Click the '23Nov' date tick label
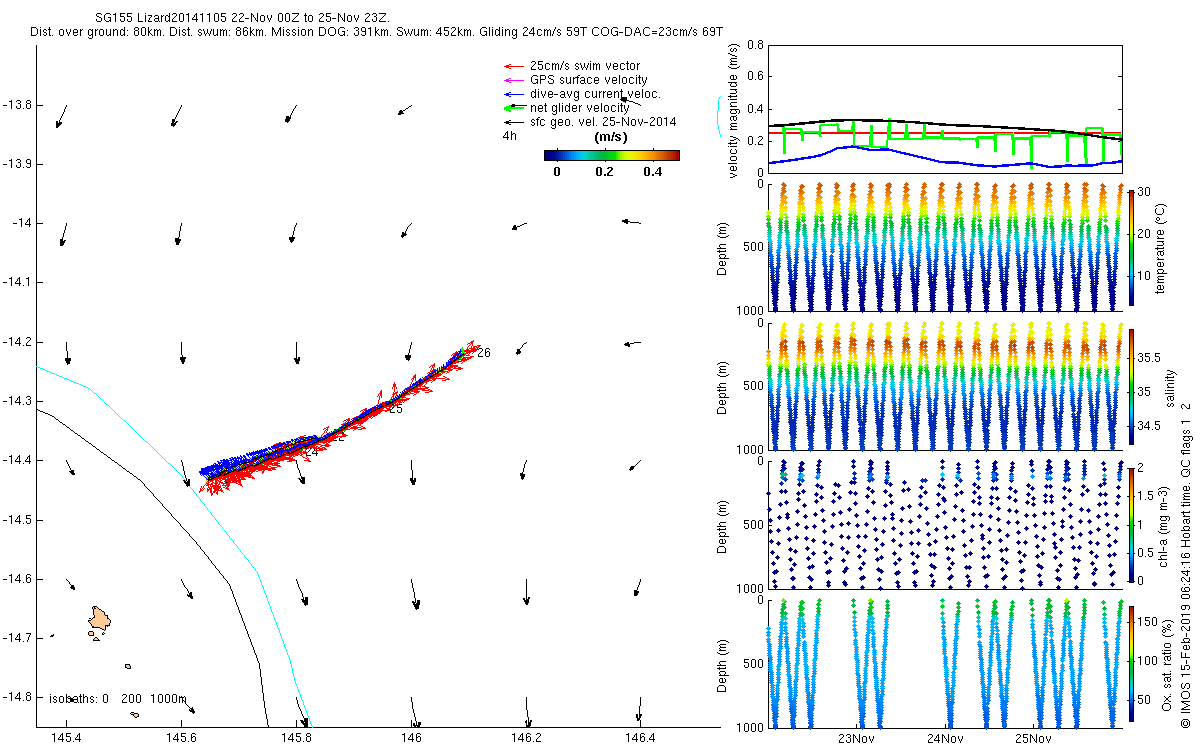 [857, 739]
